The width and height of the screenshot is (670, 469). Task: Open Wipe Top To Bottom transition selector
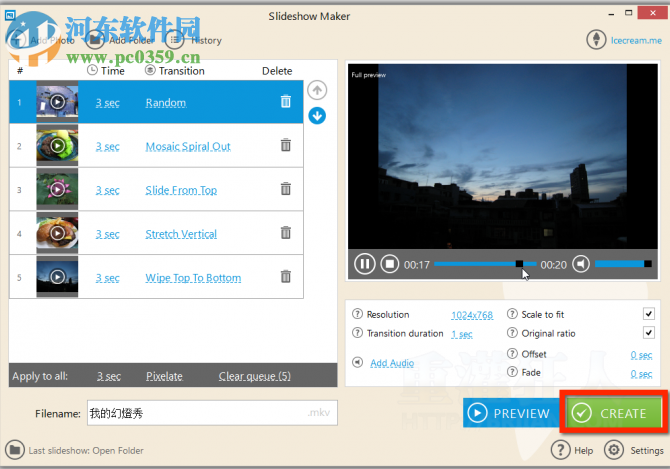(x=193, y=278)
